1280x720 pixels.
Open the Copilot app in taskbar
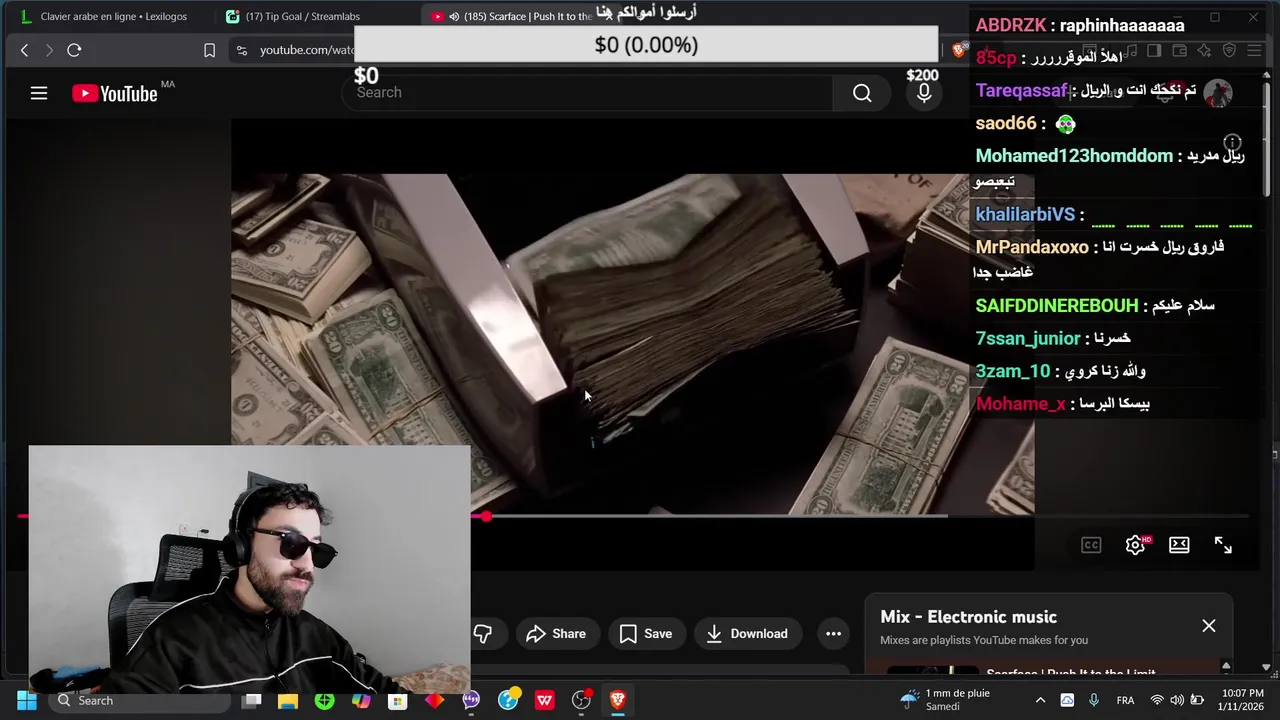point(361,700)
